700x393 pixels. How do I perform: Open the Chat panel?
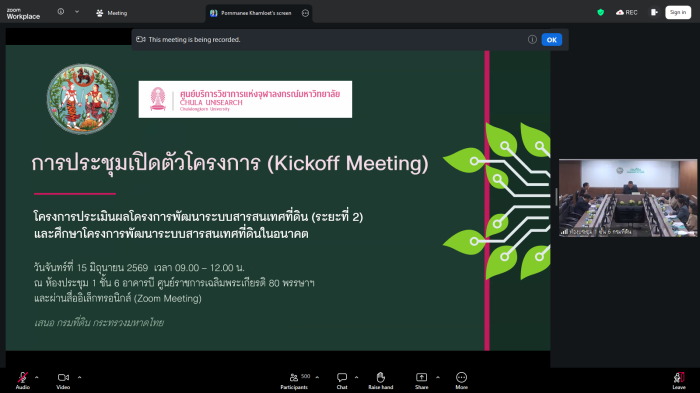pyautogui.click(x=342, y=378)
